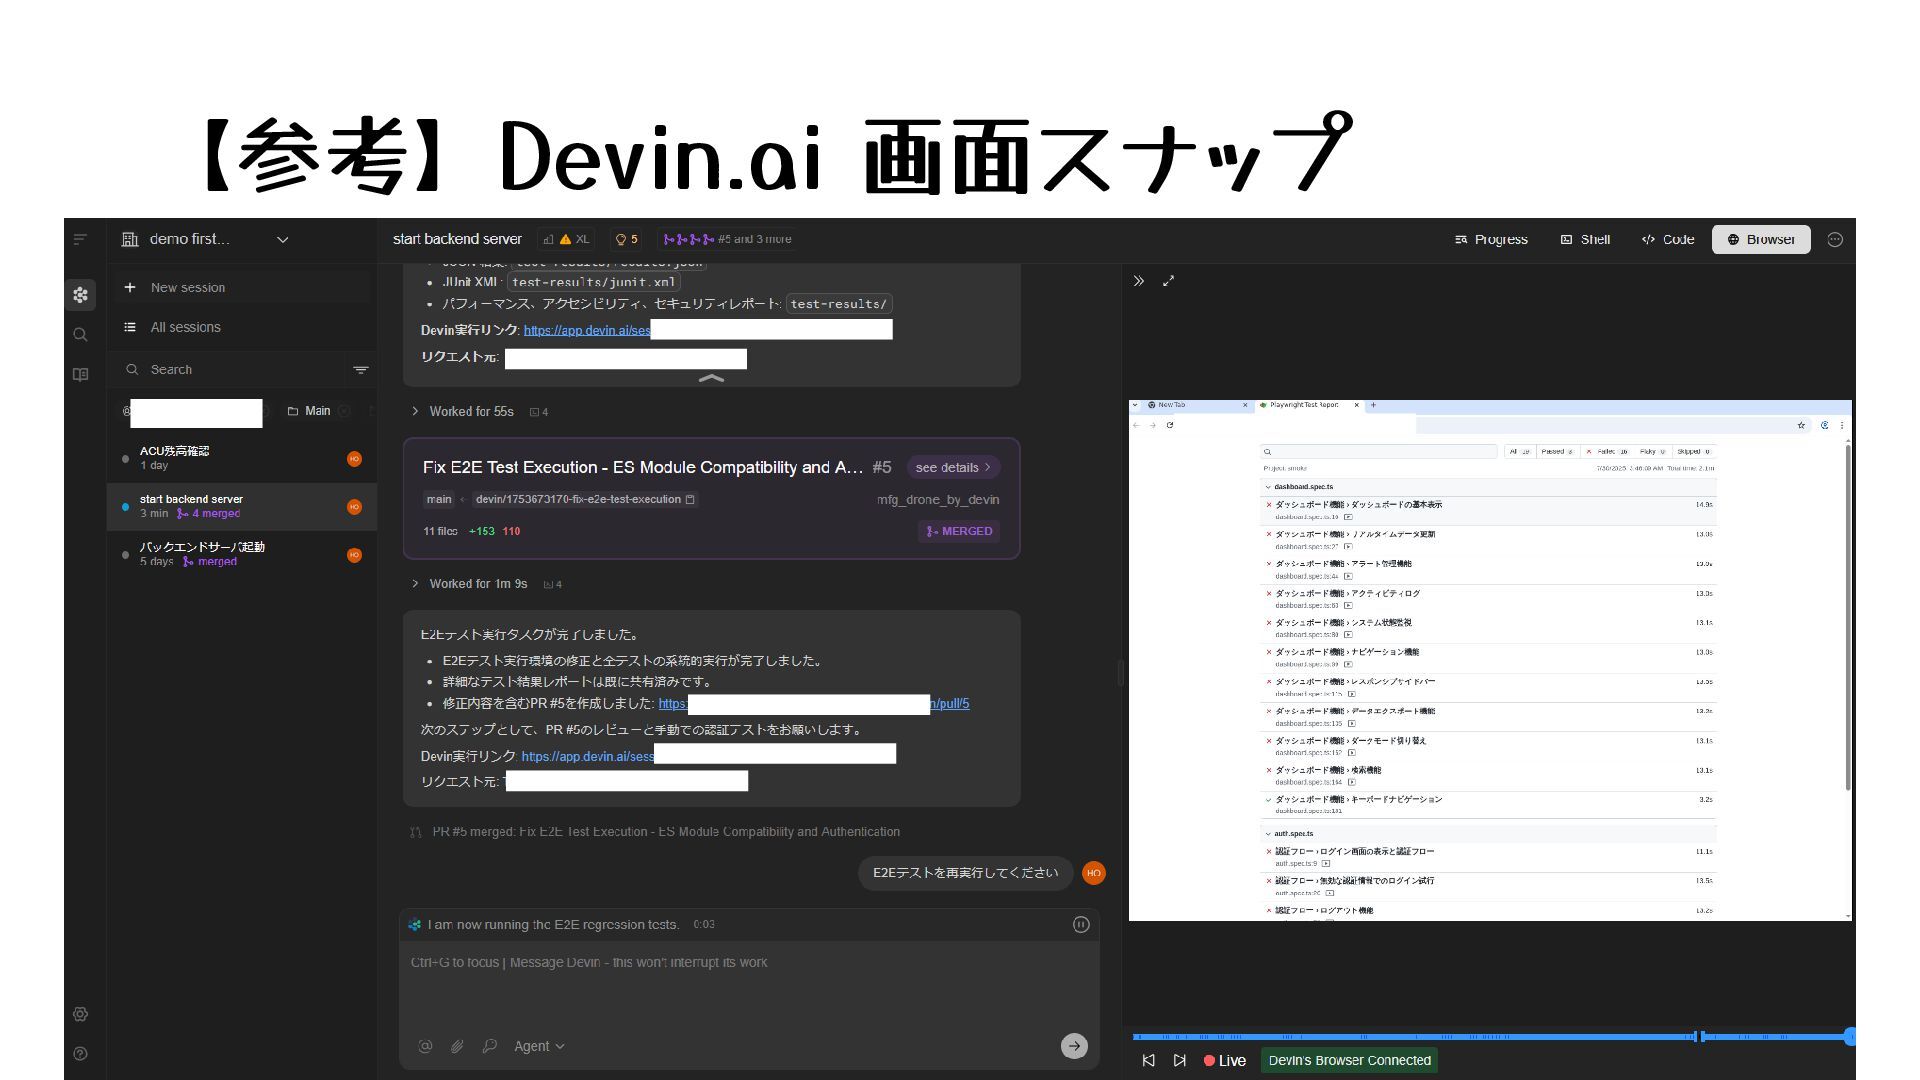Toggle the sidebar collapse icon
Screen dimensions: 1920x1080
(x=80, y=239)
